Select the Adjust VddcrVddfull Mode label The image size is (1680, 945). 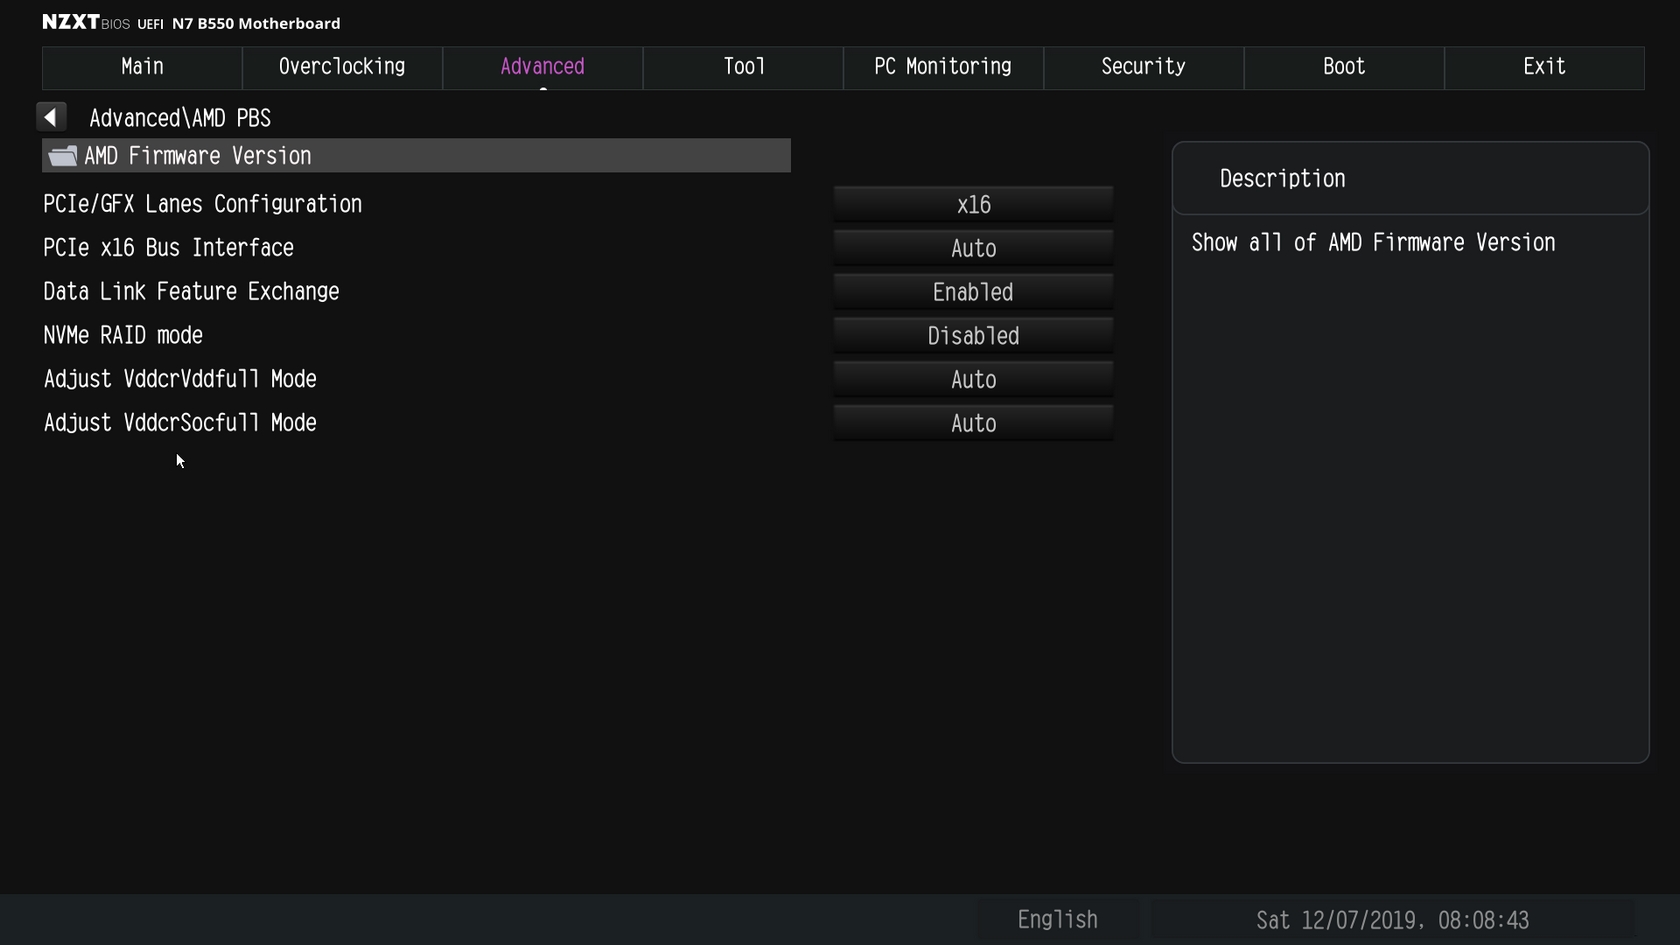(x=180, y=379)
